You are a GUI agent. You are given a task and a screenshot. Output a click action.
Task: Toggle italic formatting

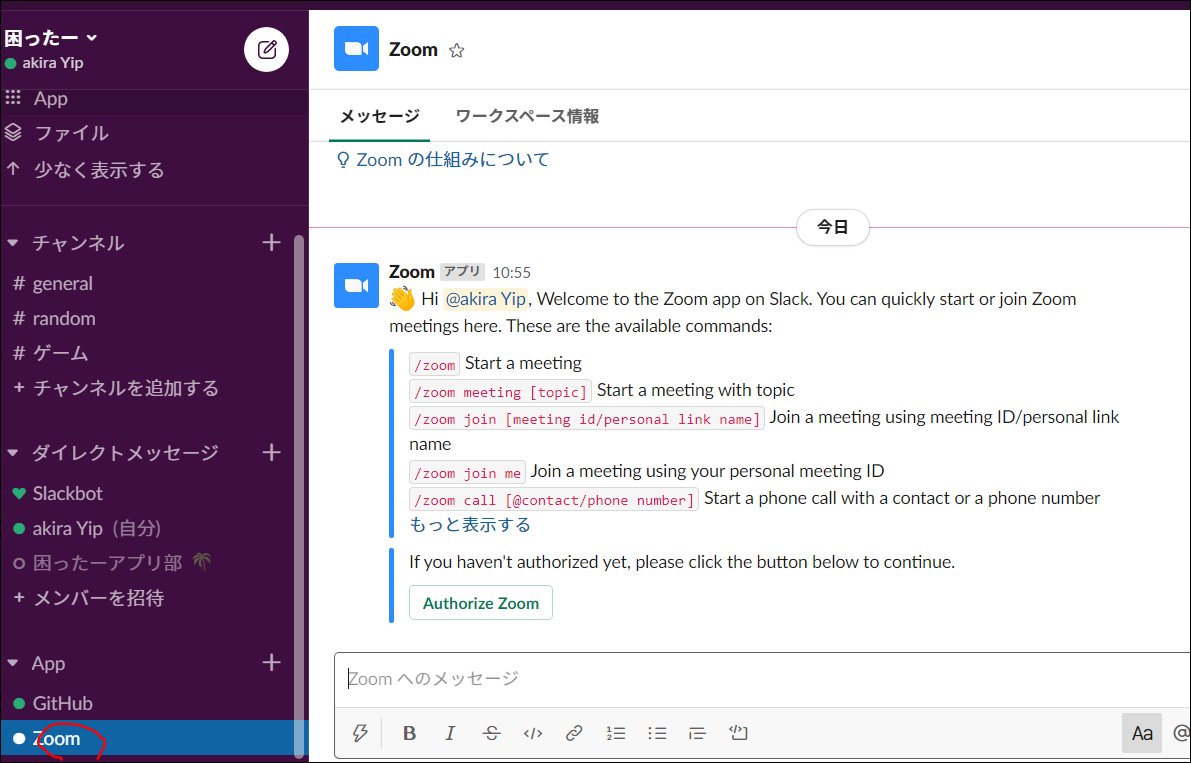(450, 733)
